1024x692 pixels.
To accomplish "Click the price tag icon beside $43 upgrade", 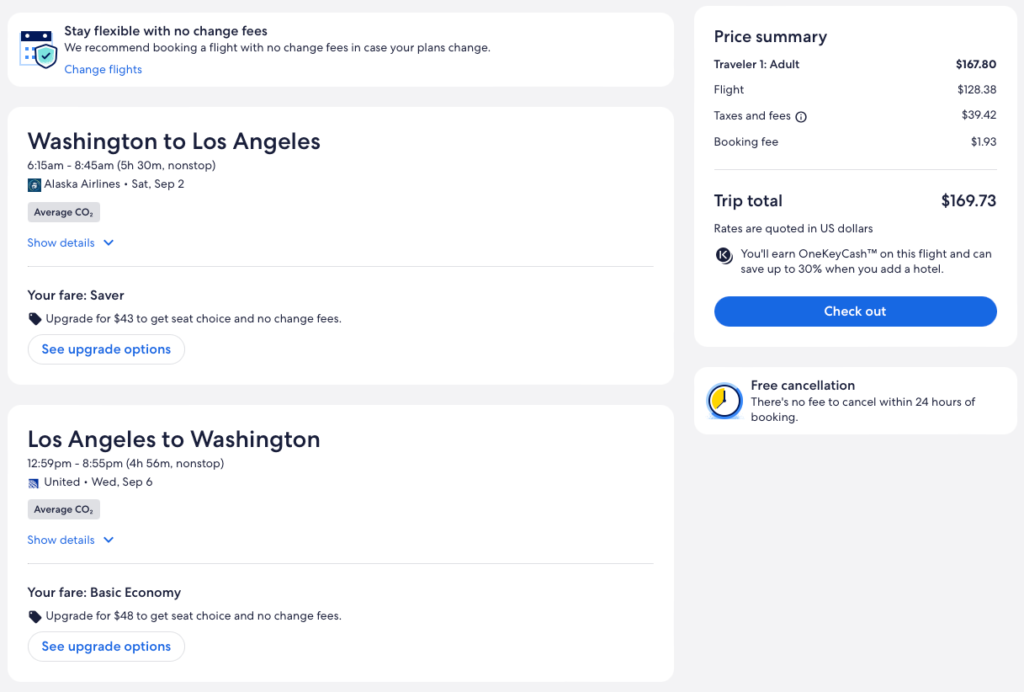I will pos(35,319).
